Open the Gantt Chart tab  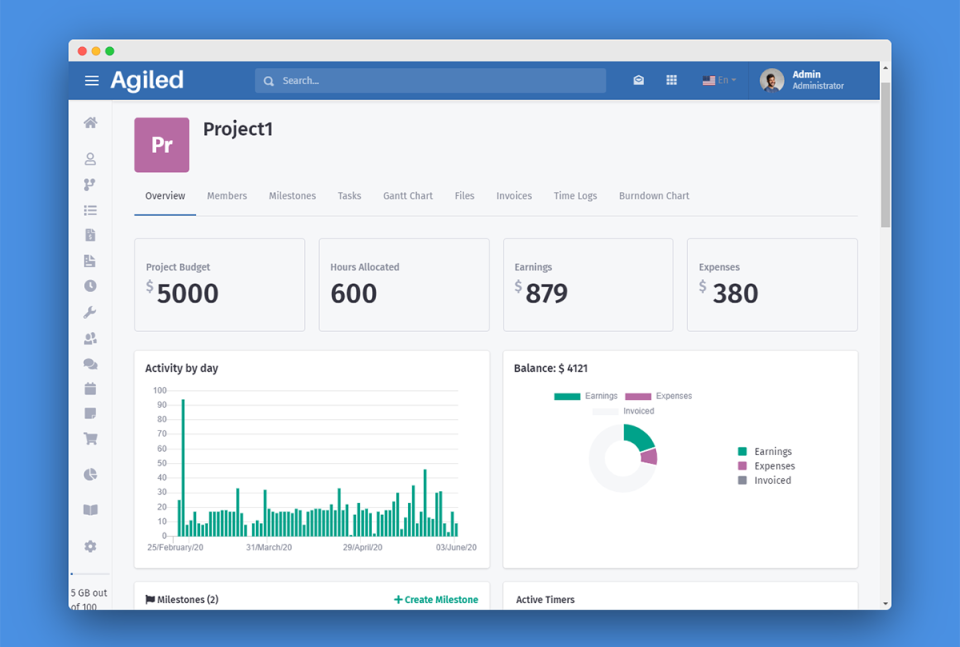[x=407, y=196]
